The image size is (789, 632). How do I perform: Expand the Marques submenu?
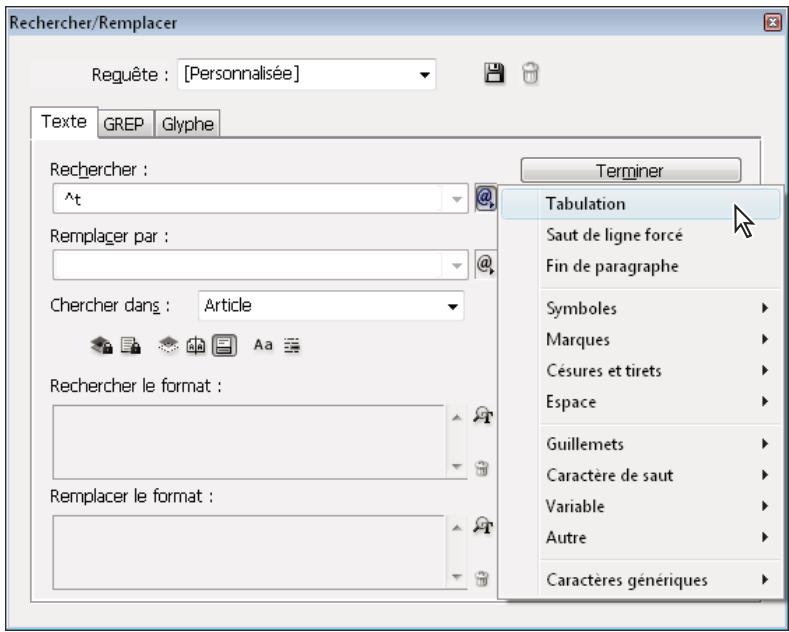(659, 340)
